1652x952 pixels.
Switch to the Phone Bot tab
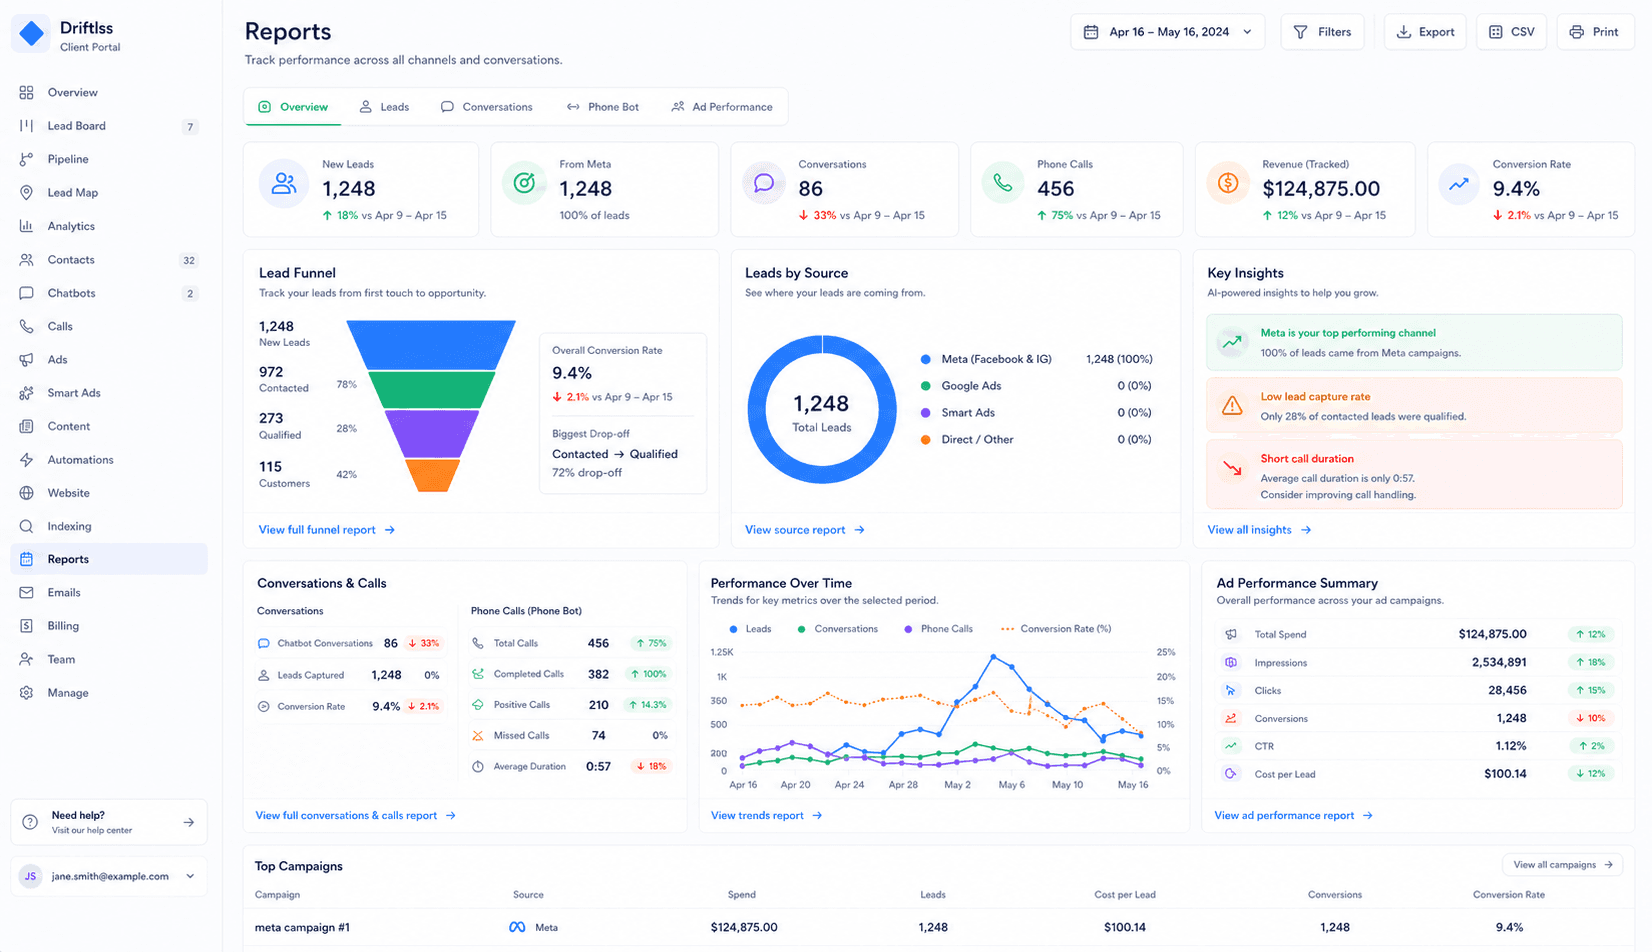[603, 107]
